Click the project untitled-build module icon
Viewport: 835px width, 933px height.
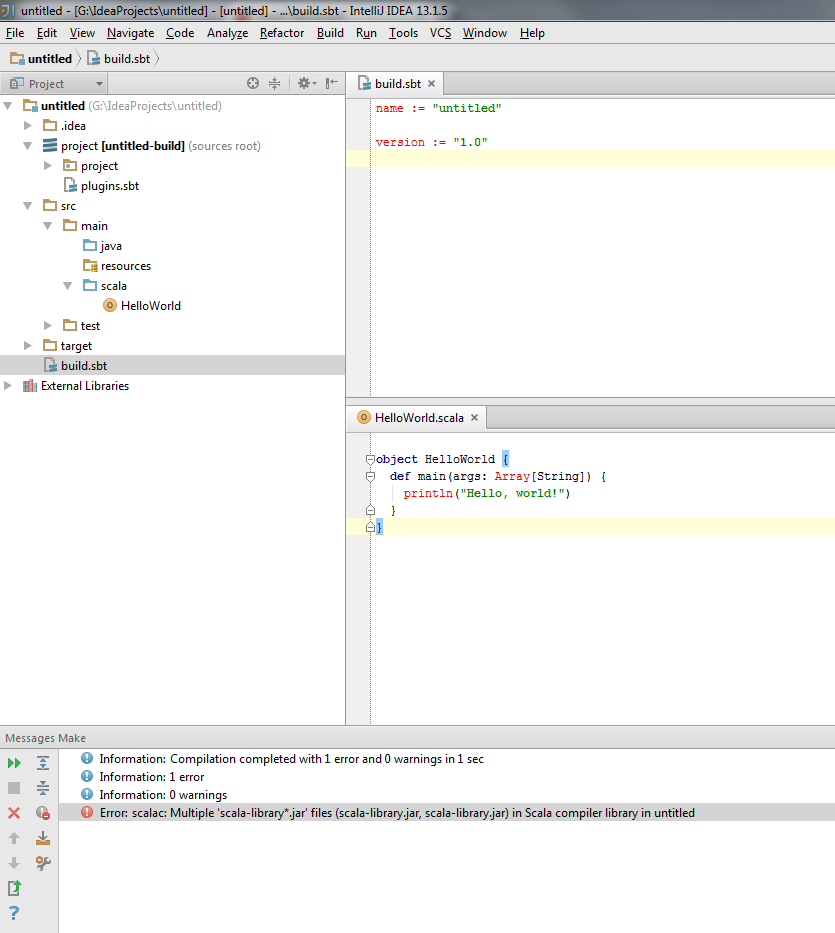coord(50,145)
